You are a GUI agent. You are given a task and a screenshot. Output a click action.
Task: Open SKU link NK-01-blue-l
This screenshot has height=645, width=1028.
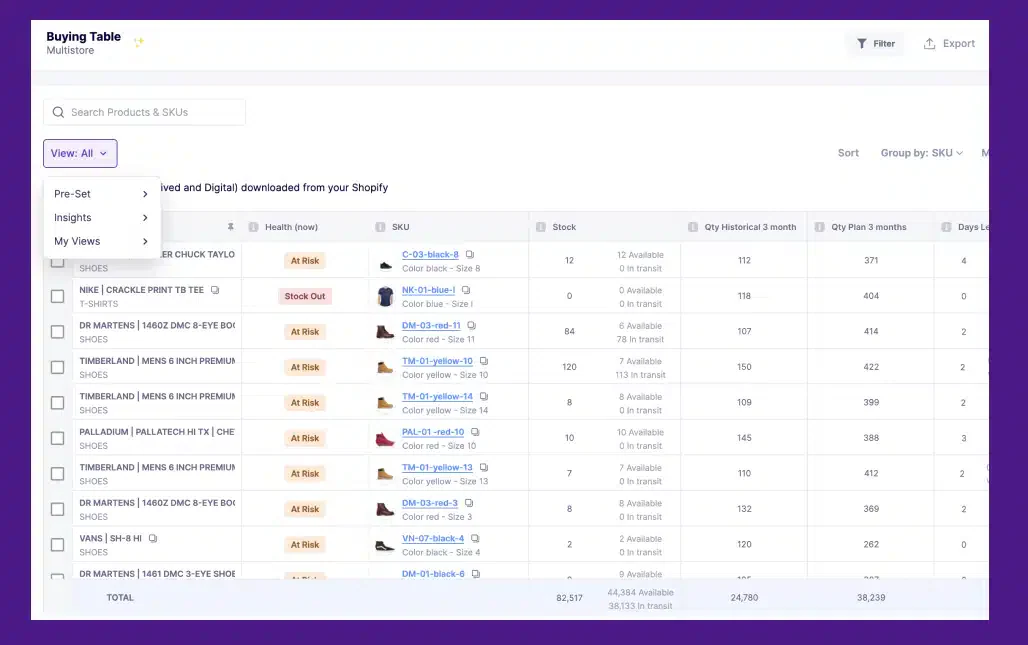tap(428, 290)
